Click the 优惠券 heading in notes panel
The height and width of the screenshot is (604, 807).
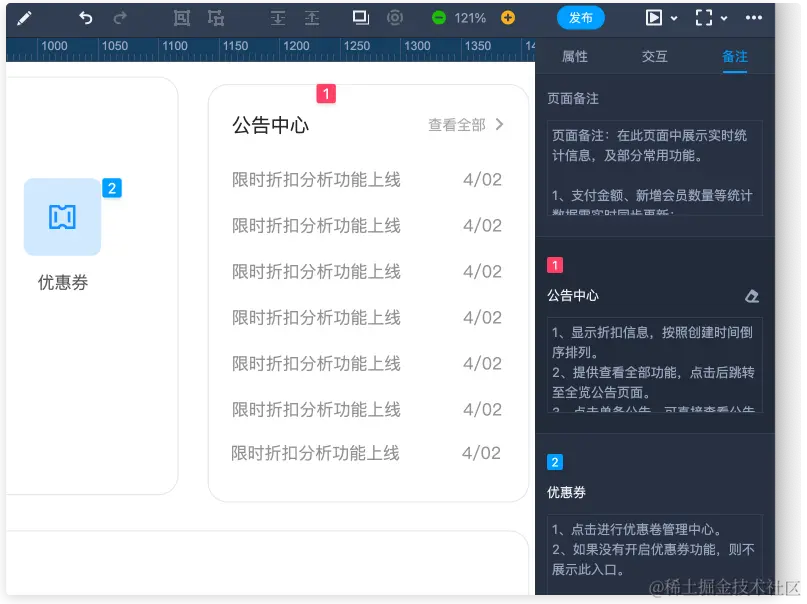[x=566, y=492]
